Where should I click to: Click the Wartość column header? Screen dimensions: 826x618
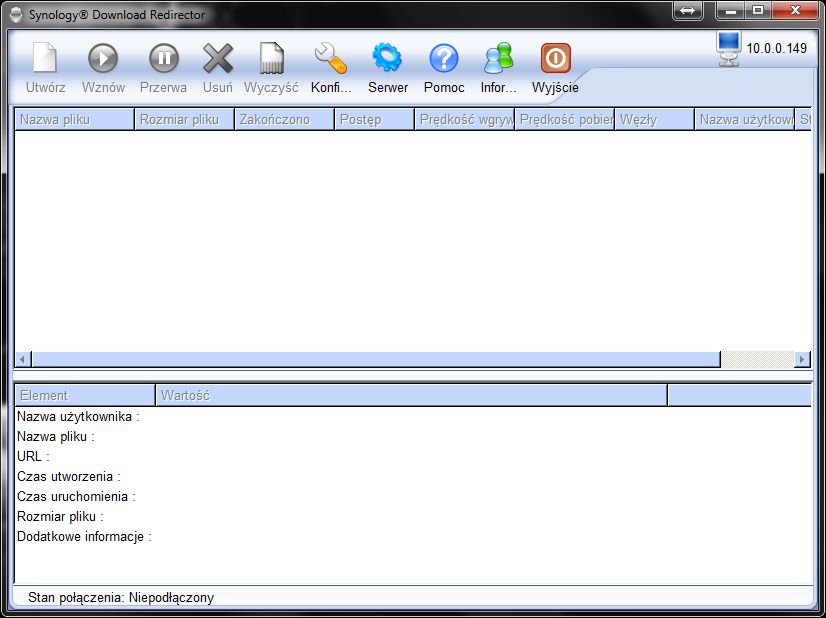pos(411,395)
